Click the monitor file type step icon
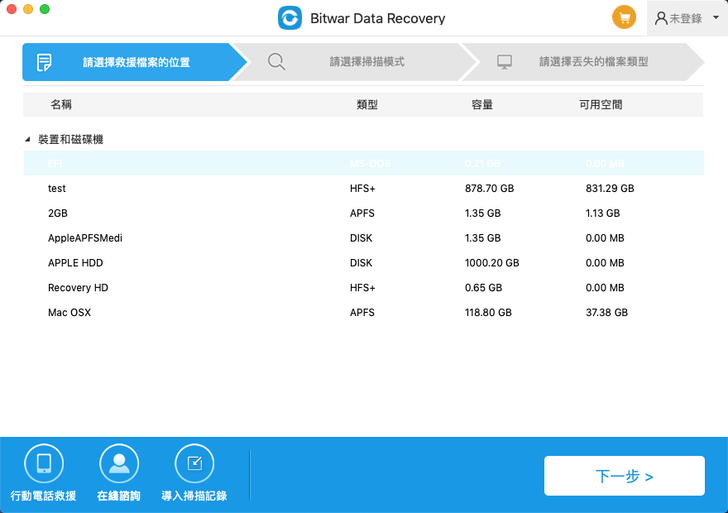This screenshot has width=728, height=513. pyautogui.click(x=505, y=62)
